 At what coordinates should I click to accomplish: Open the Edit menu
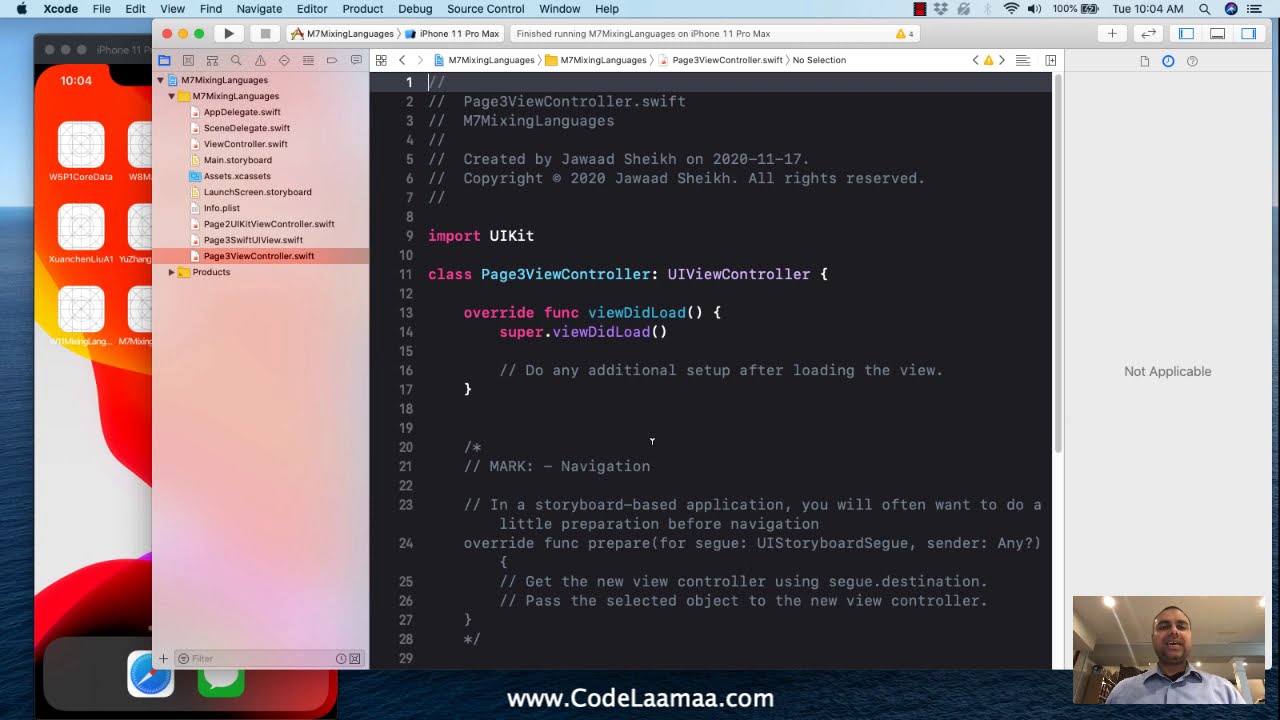tap(135, 9)
